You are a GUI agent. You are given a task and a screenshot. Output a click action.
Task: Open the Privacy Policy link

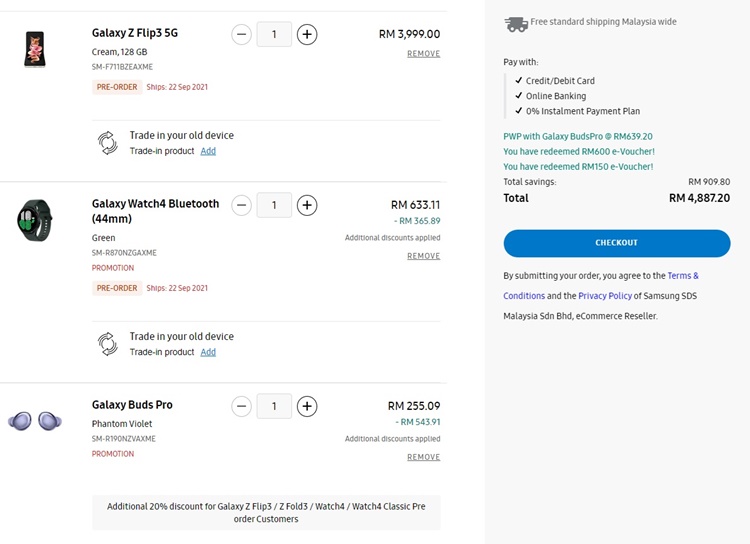click(x=605, y=296)
